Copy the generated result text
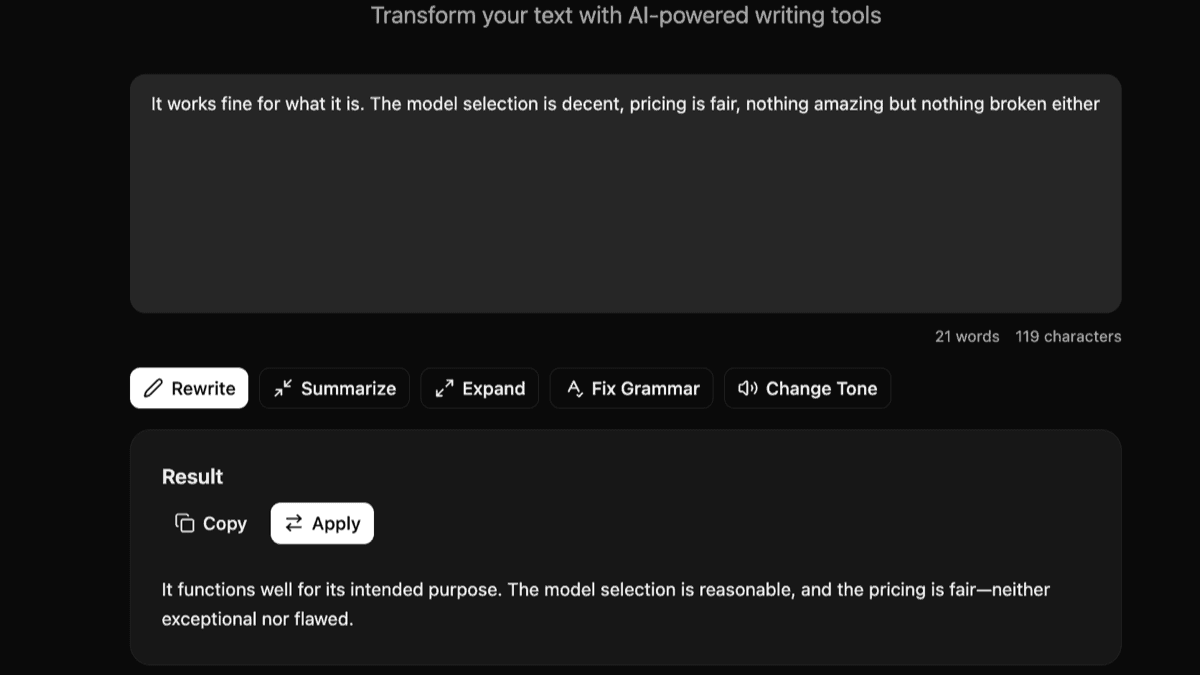Screen dimensions: 1200x675 211,523
